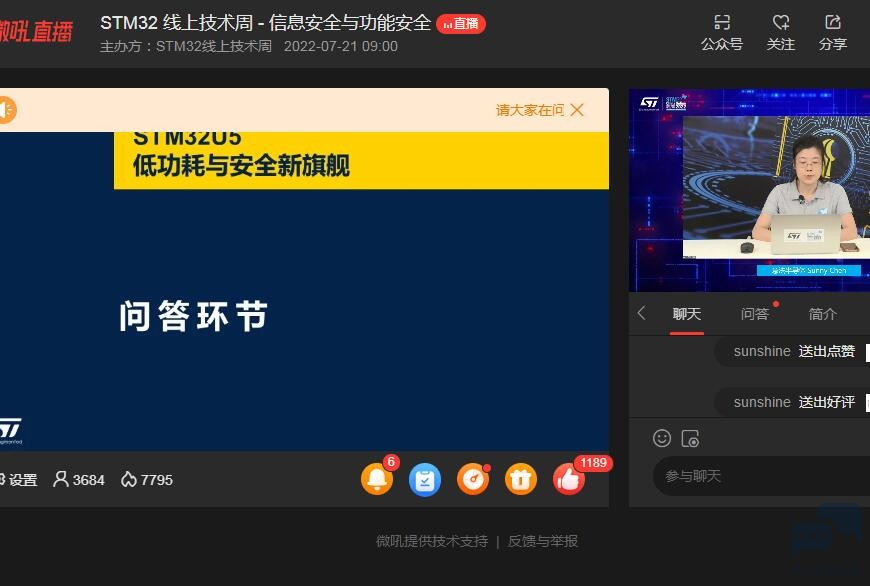
Task: Click the 反馈与举报 footer link
Action: coord(543,541)
